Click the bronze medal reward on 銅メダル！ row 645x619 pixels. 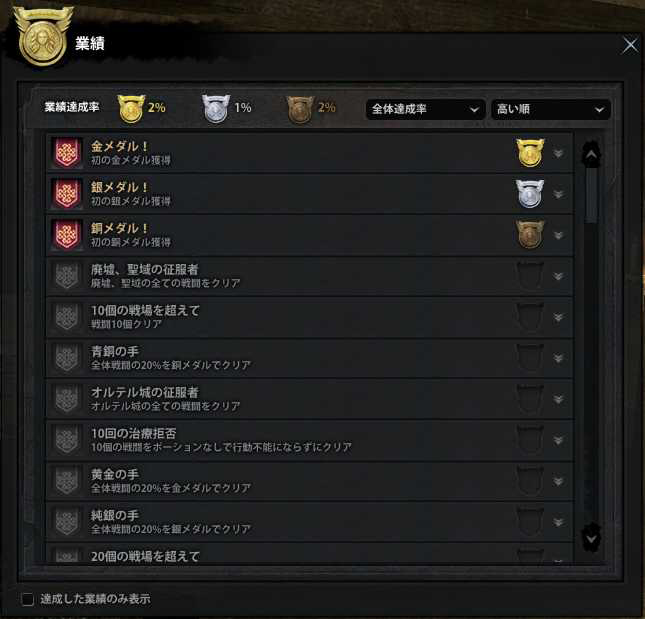pos(530,234)
